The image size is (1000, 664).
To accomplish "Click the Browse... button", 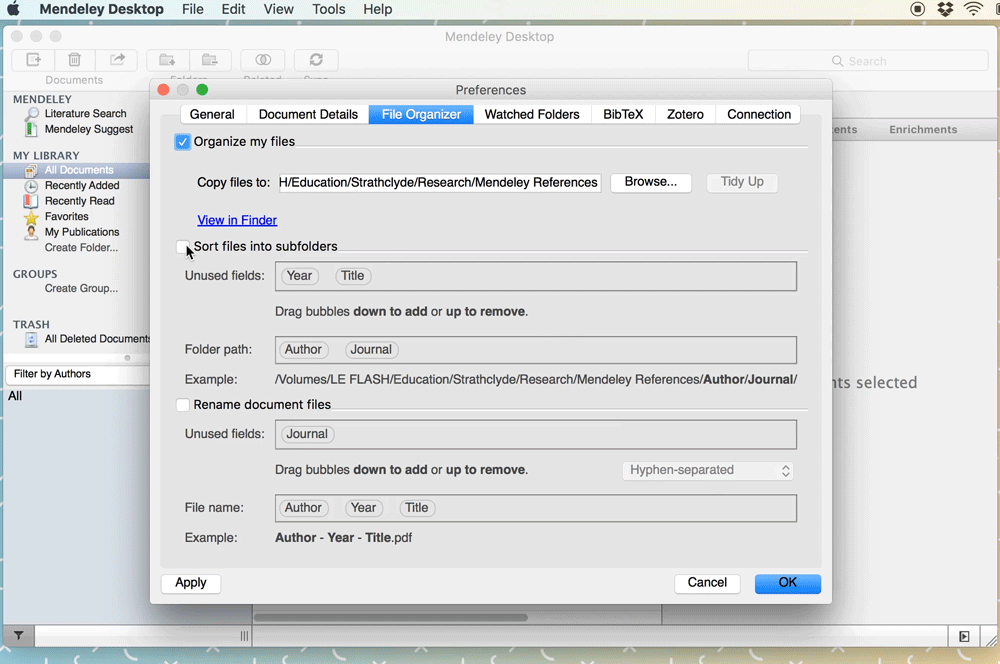I will pyautogui.click(x=651, y=182).
